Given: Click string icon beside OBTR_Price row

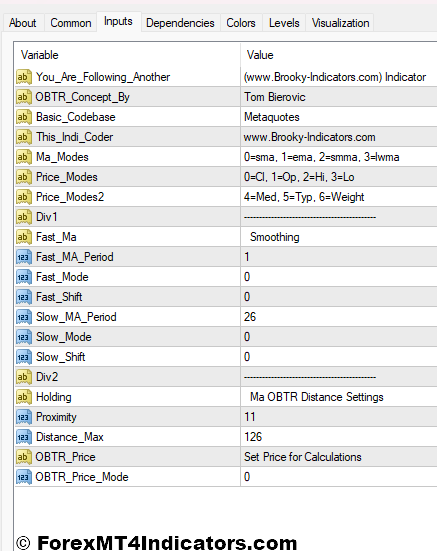Looking at the screenshot, I should [x=24, y=457].
